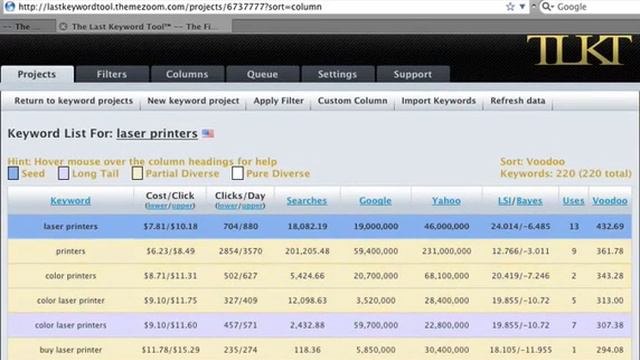Click the 3,520,000 Google results cell
Screen dimensions: 640x360
[x=376, y=300]
